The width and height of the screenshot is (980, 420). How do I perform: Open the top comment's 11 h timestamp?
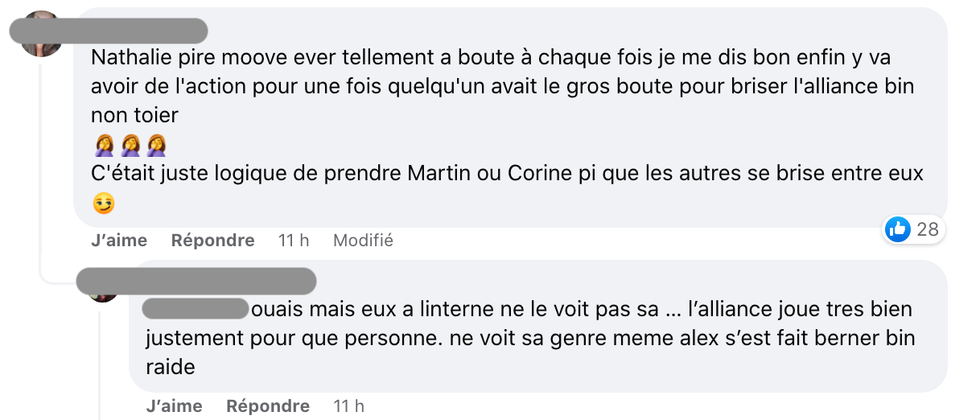(x=294, y=241)
